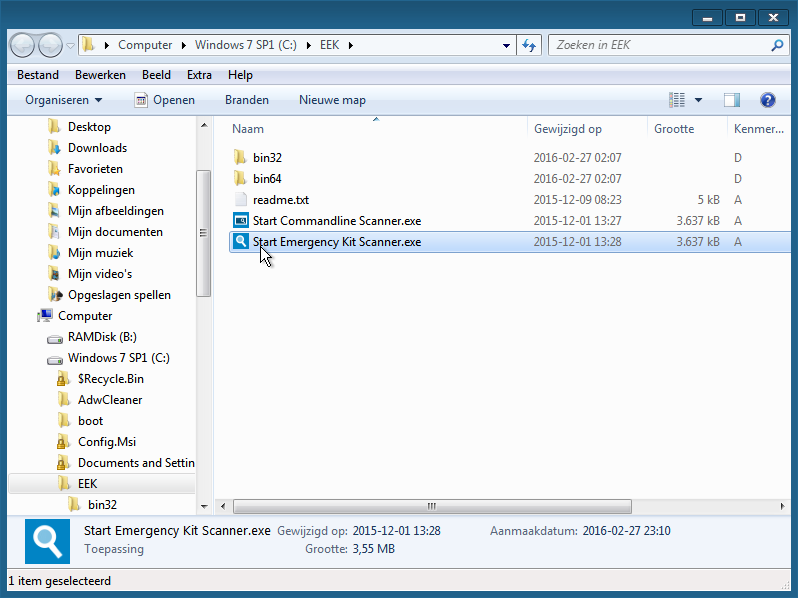Click the Koppelingen folder icon
This screenshot has width=798, height=598.
point(54,190)
